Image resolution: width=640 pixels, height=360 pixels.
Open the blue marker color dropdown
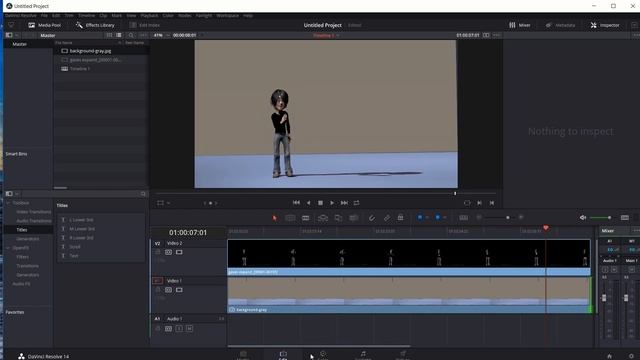pyautogui.click(x=444, y=218)
